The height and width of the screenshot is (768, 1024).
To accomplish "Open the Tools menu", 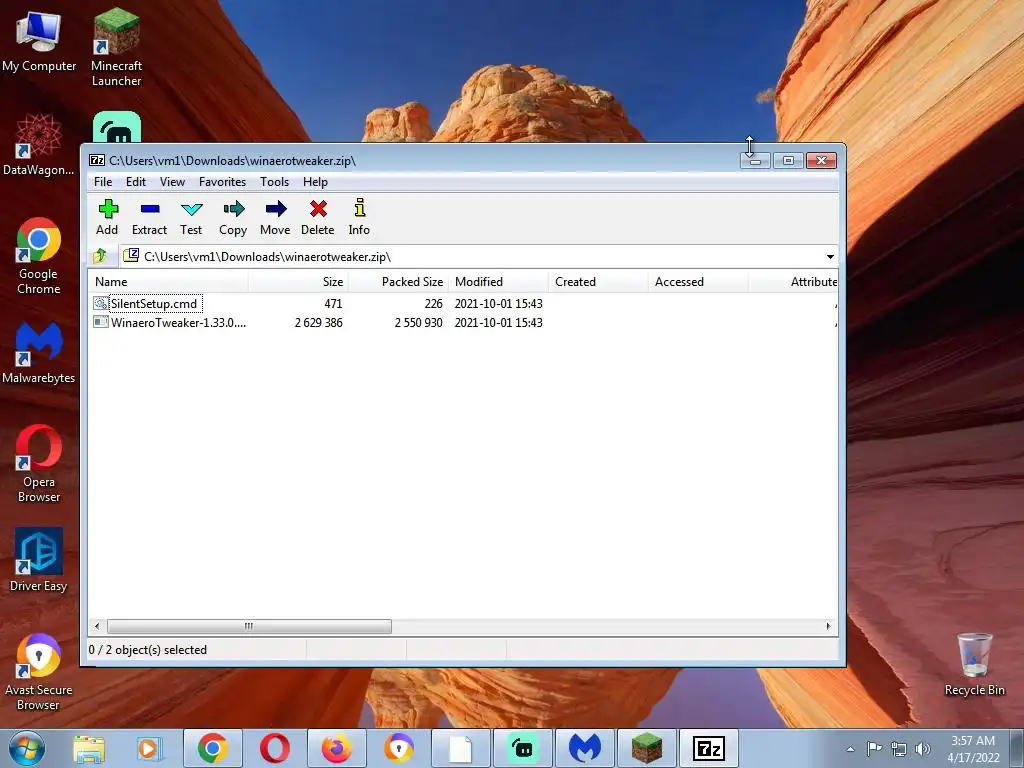I will coord(274,182).
